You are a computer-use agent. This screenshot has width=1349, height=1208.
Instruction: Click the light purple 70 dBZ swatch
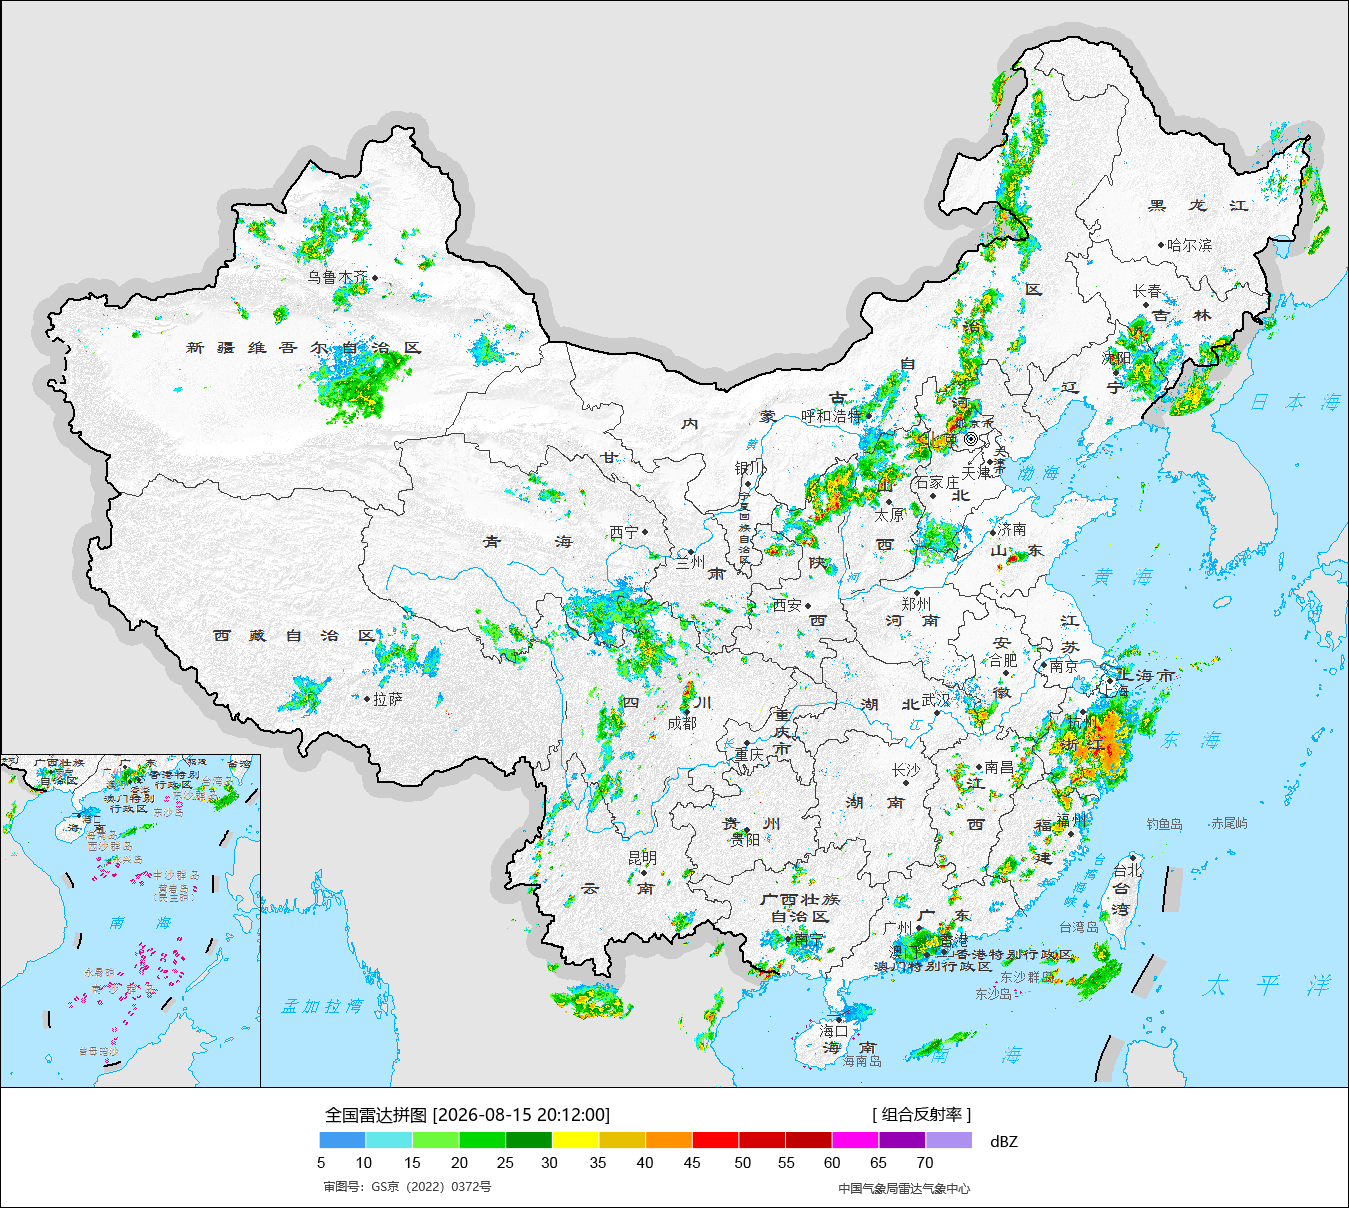click(949, 1139)
